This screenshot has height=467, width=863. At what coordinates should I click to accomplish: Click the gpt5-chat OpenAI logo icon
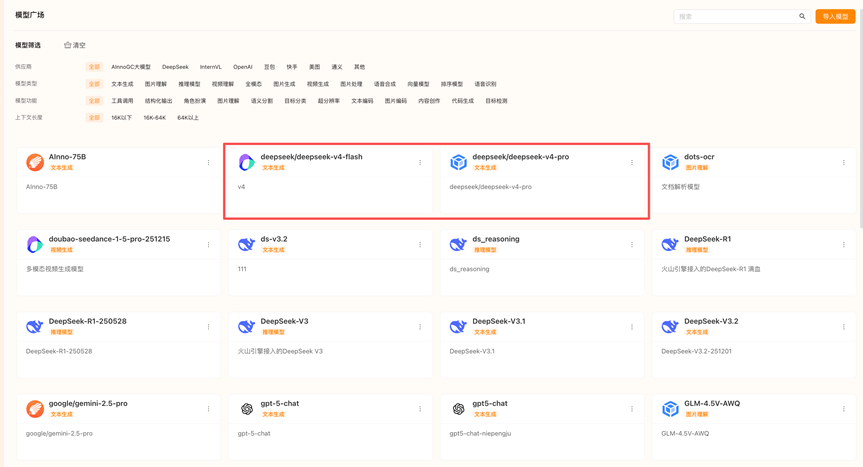(x=458, y=409)
